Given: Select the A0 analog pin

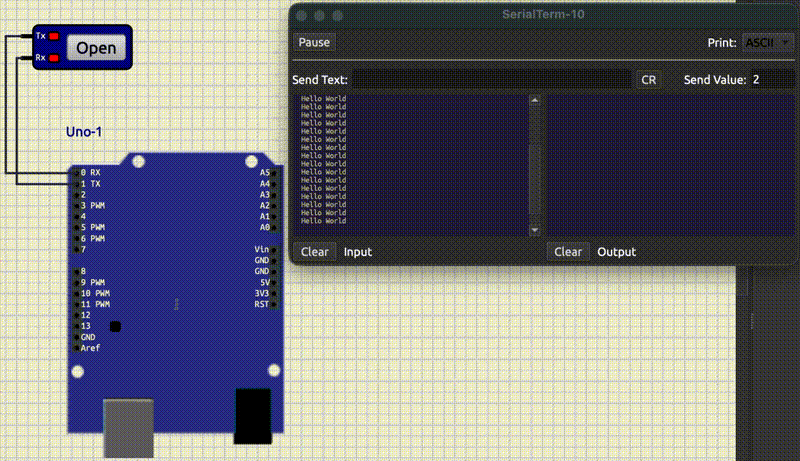Looking at the screenshot, I should (x=274, y=227).
